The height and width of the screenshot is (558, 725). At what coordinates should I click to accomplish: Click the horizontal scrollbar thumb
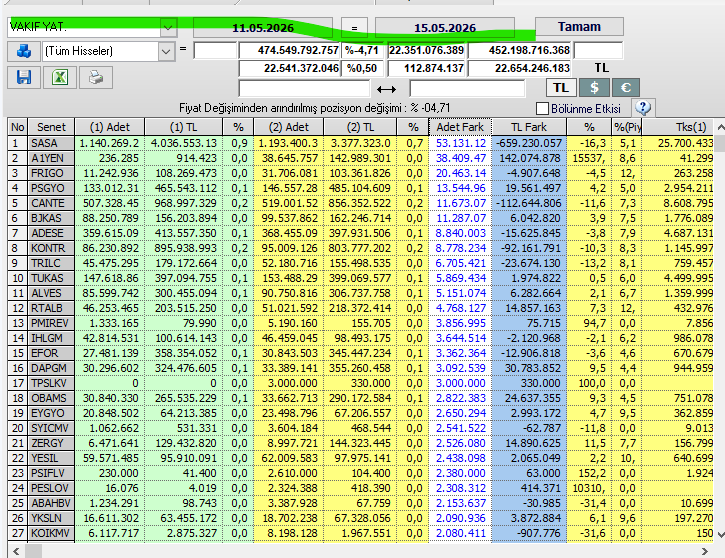pyautogui.click(x=33, y=552)
